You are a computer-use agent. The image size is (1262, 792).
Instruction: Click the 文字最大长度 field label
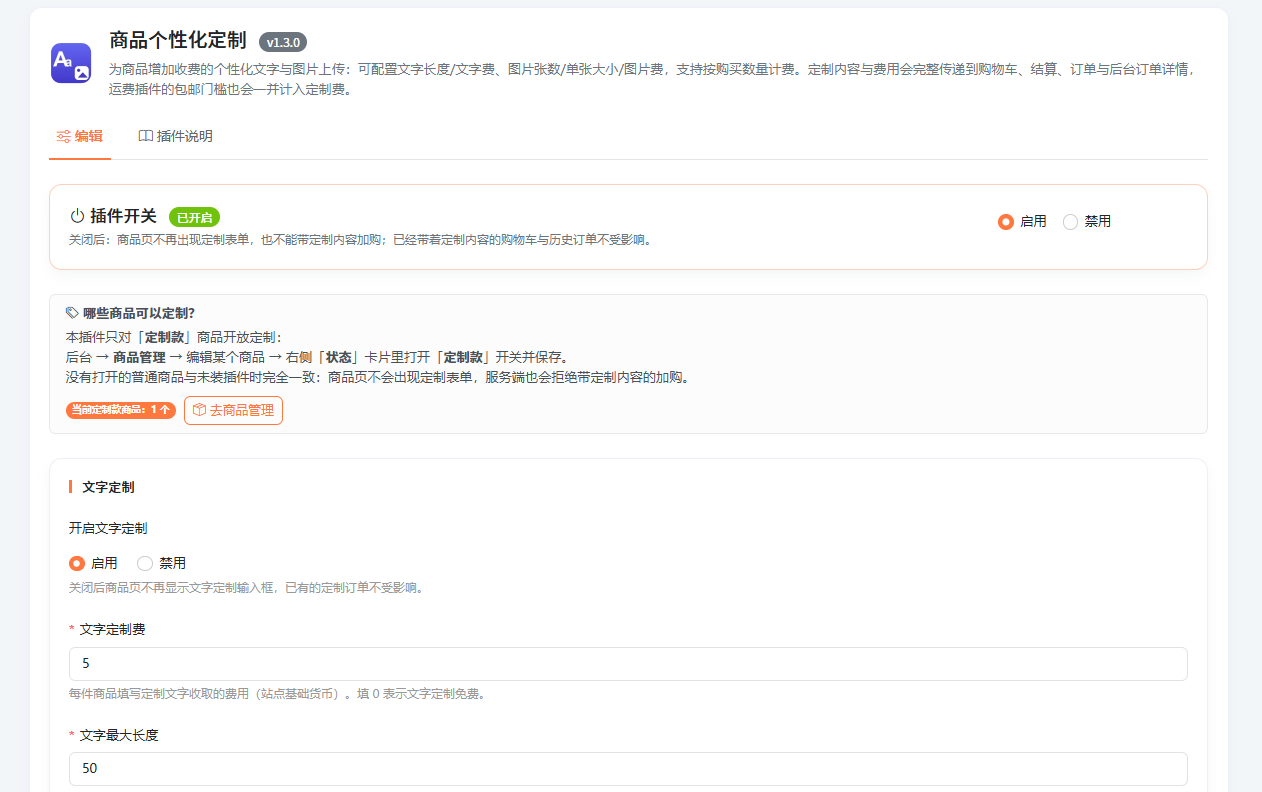[x=119, y=735]
